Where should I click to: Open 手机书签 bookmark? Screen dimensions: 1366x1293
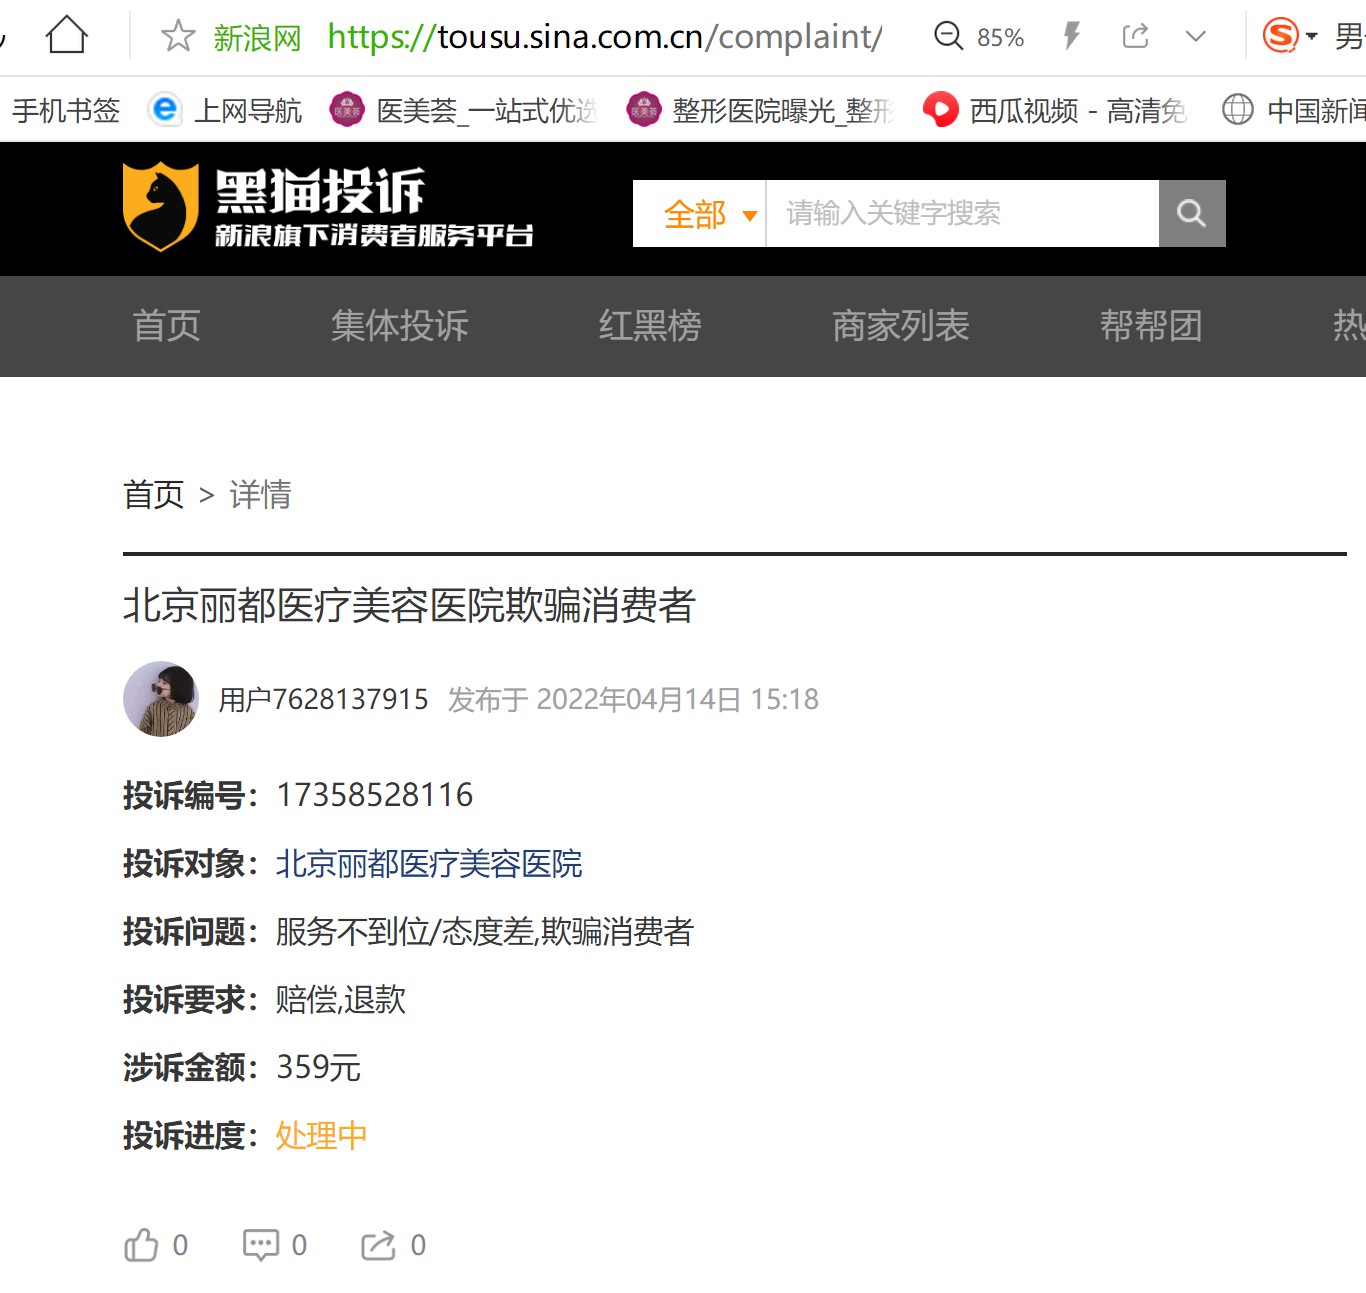click(x=66, y=110)
